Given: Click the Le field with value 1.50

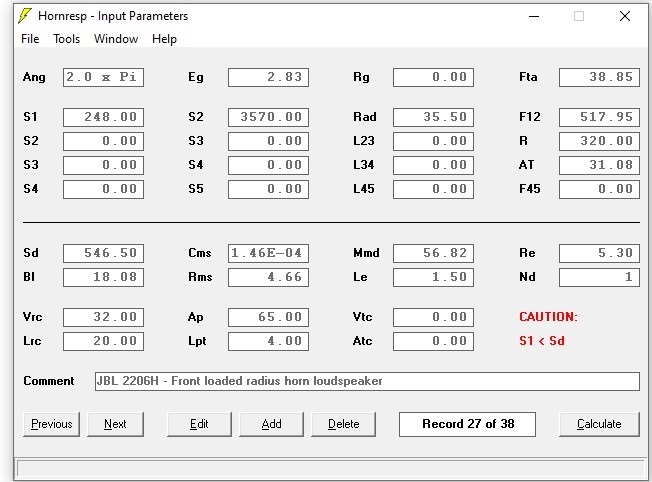Looking at the screenshot, I should [x=433, y=278].
